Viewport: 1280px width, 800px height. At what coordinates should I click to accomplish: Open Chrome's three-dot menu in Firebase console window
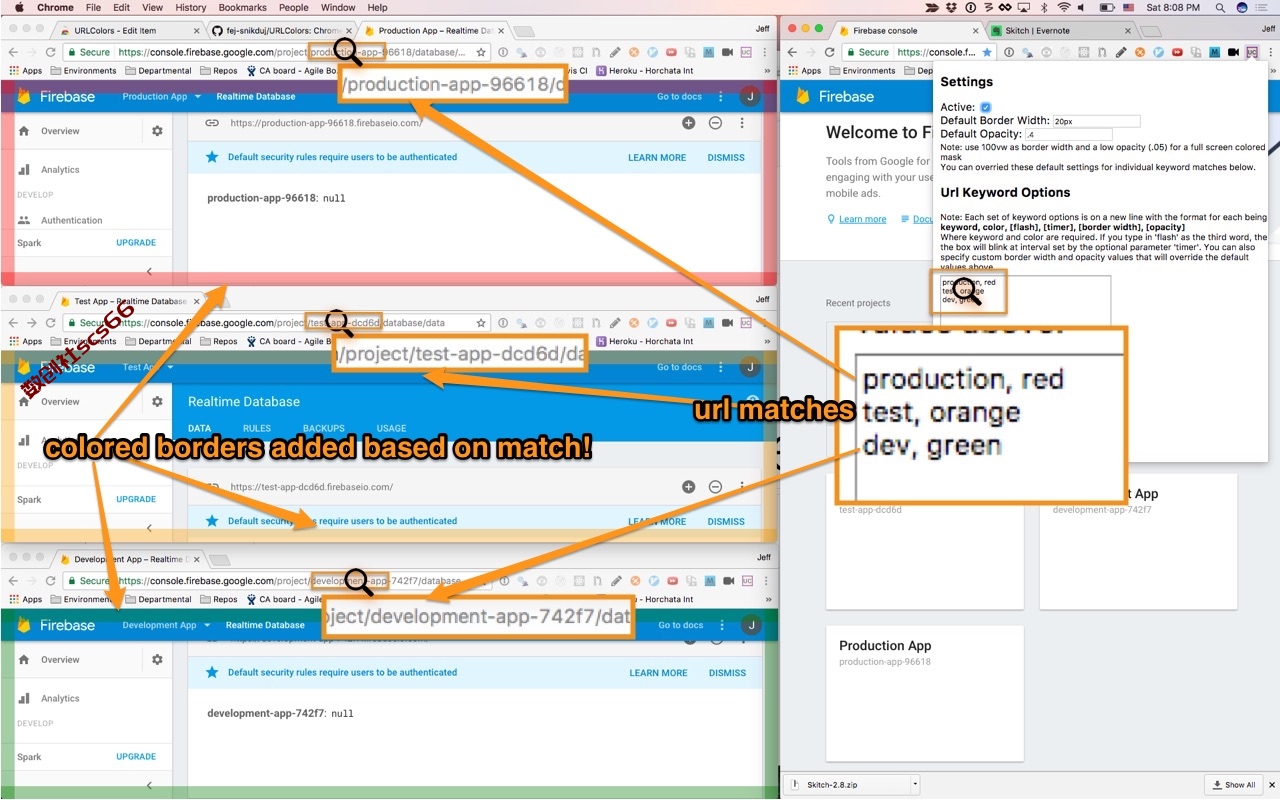tap(1269, 52)
